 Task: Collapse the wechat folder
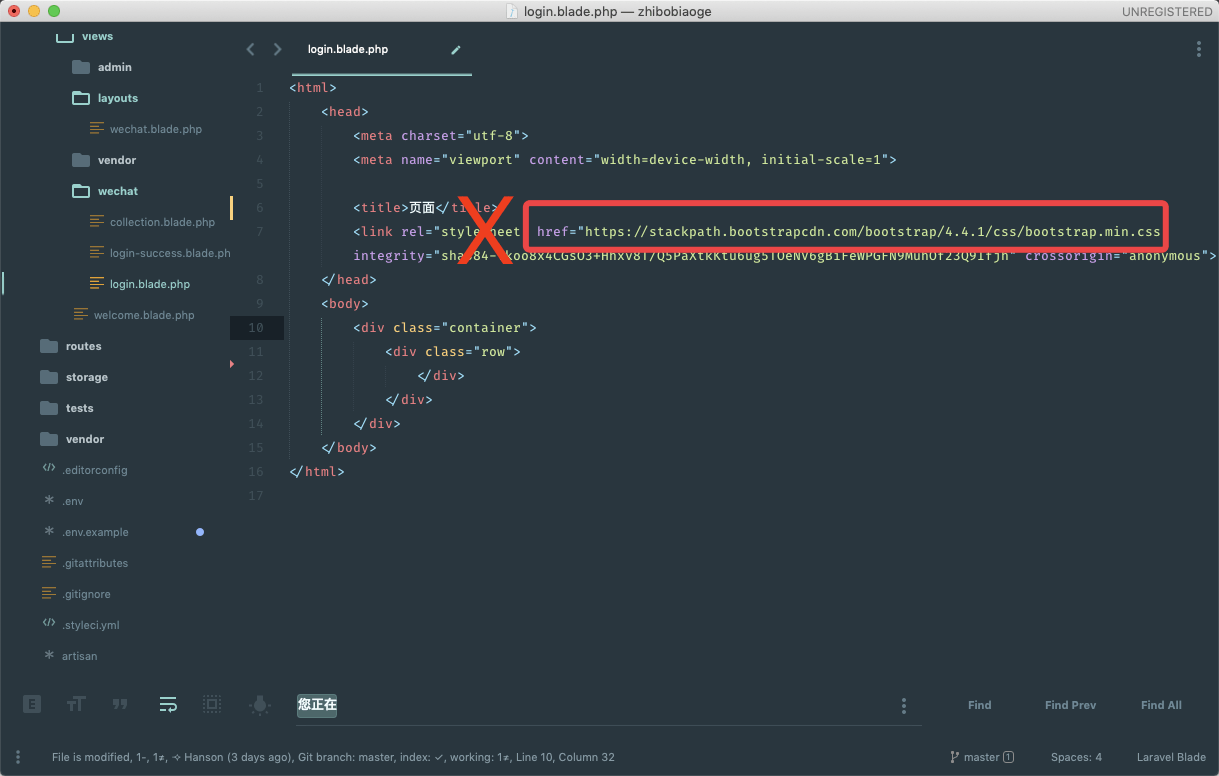click(118, 191)
